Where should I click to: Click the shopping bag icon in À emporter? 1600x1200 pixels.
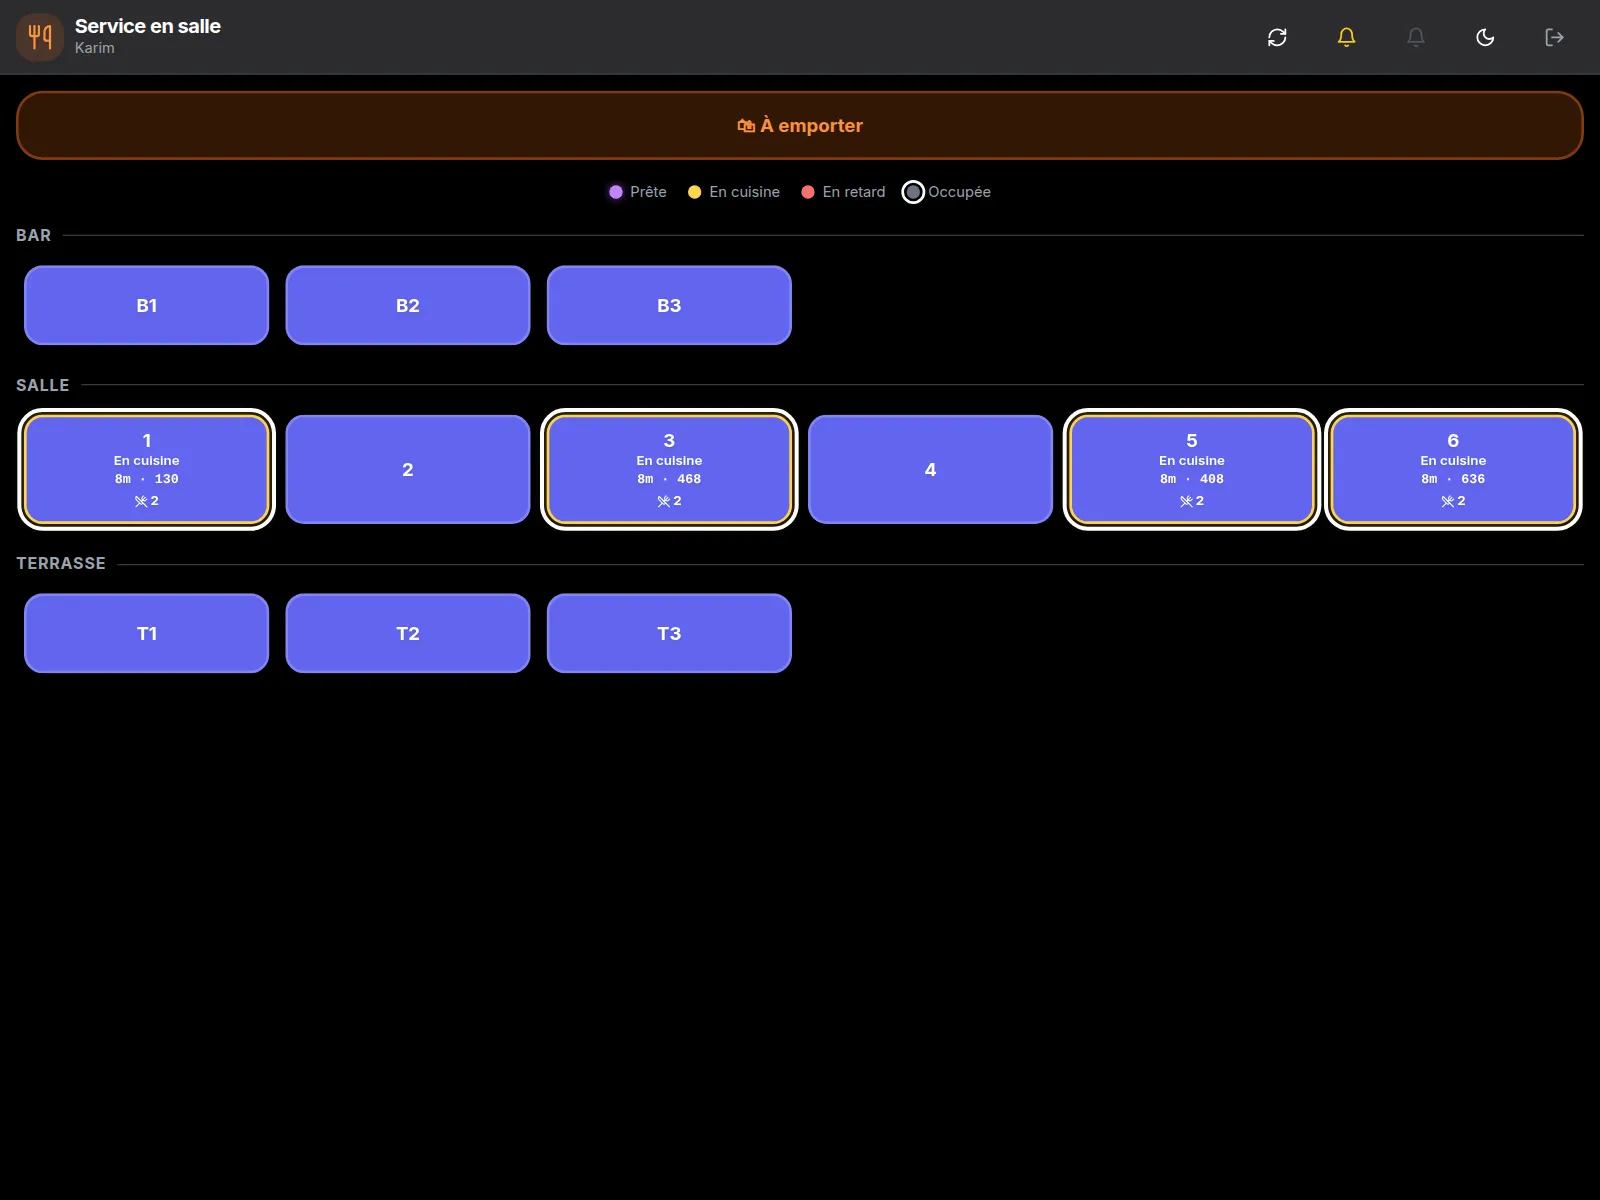point(746,125)
